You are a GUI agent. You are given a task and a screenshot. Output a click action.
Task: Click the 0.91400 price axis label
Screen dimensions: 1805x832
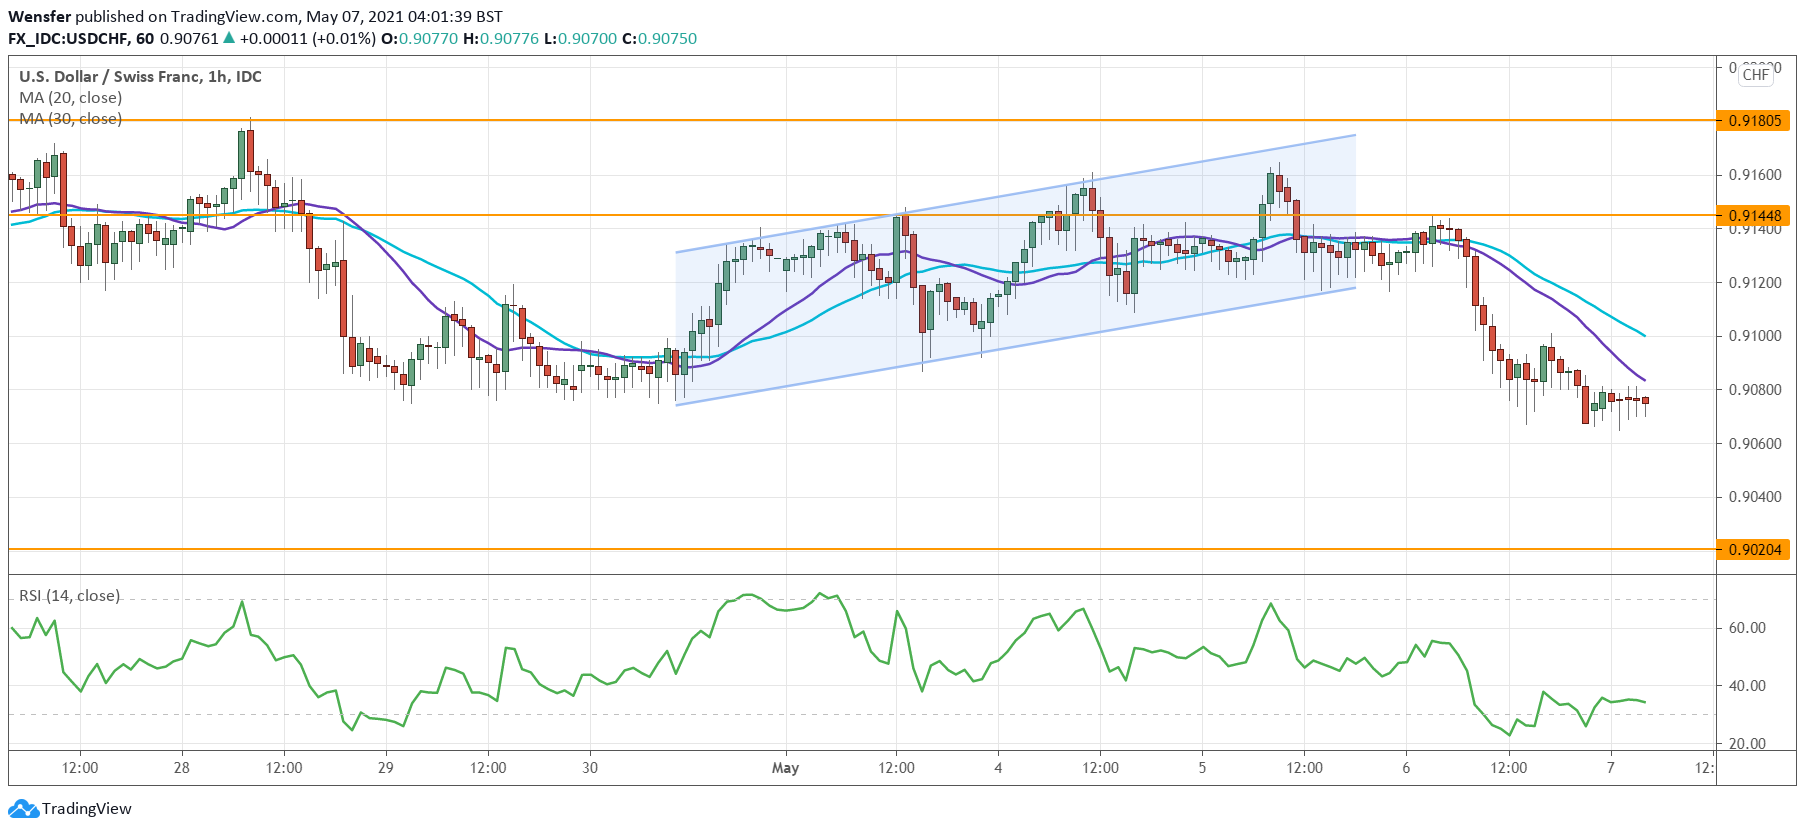[1755, 230]
